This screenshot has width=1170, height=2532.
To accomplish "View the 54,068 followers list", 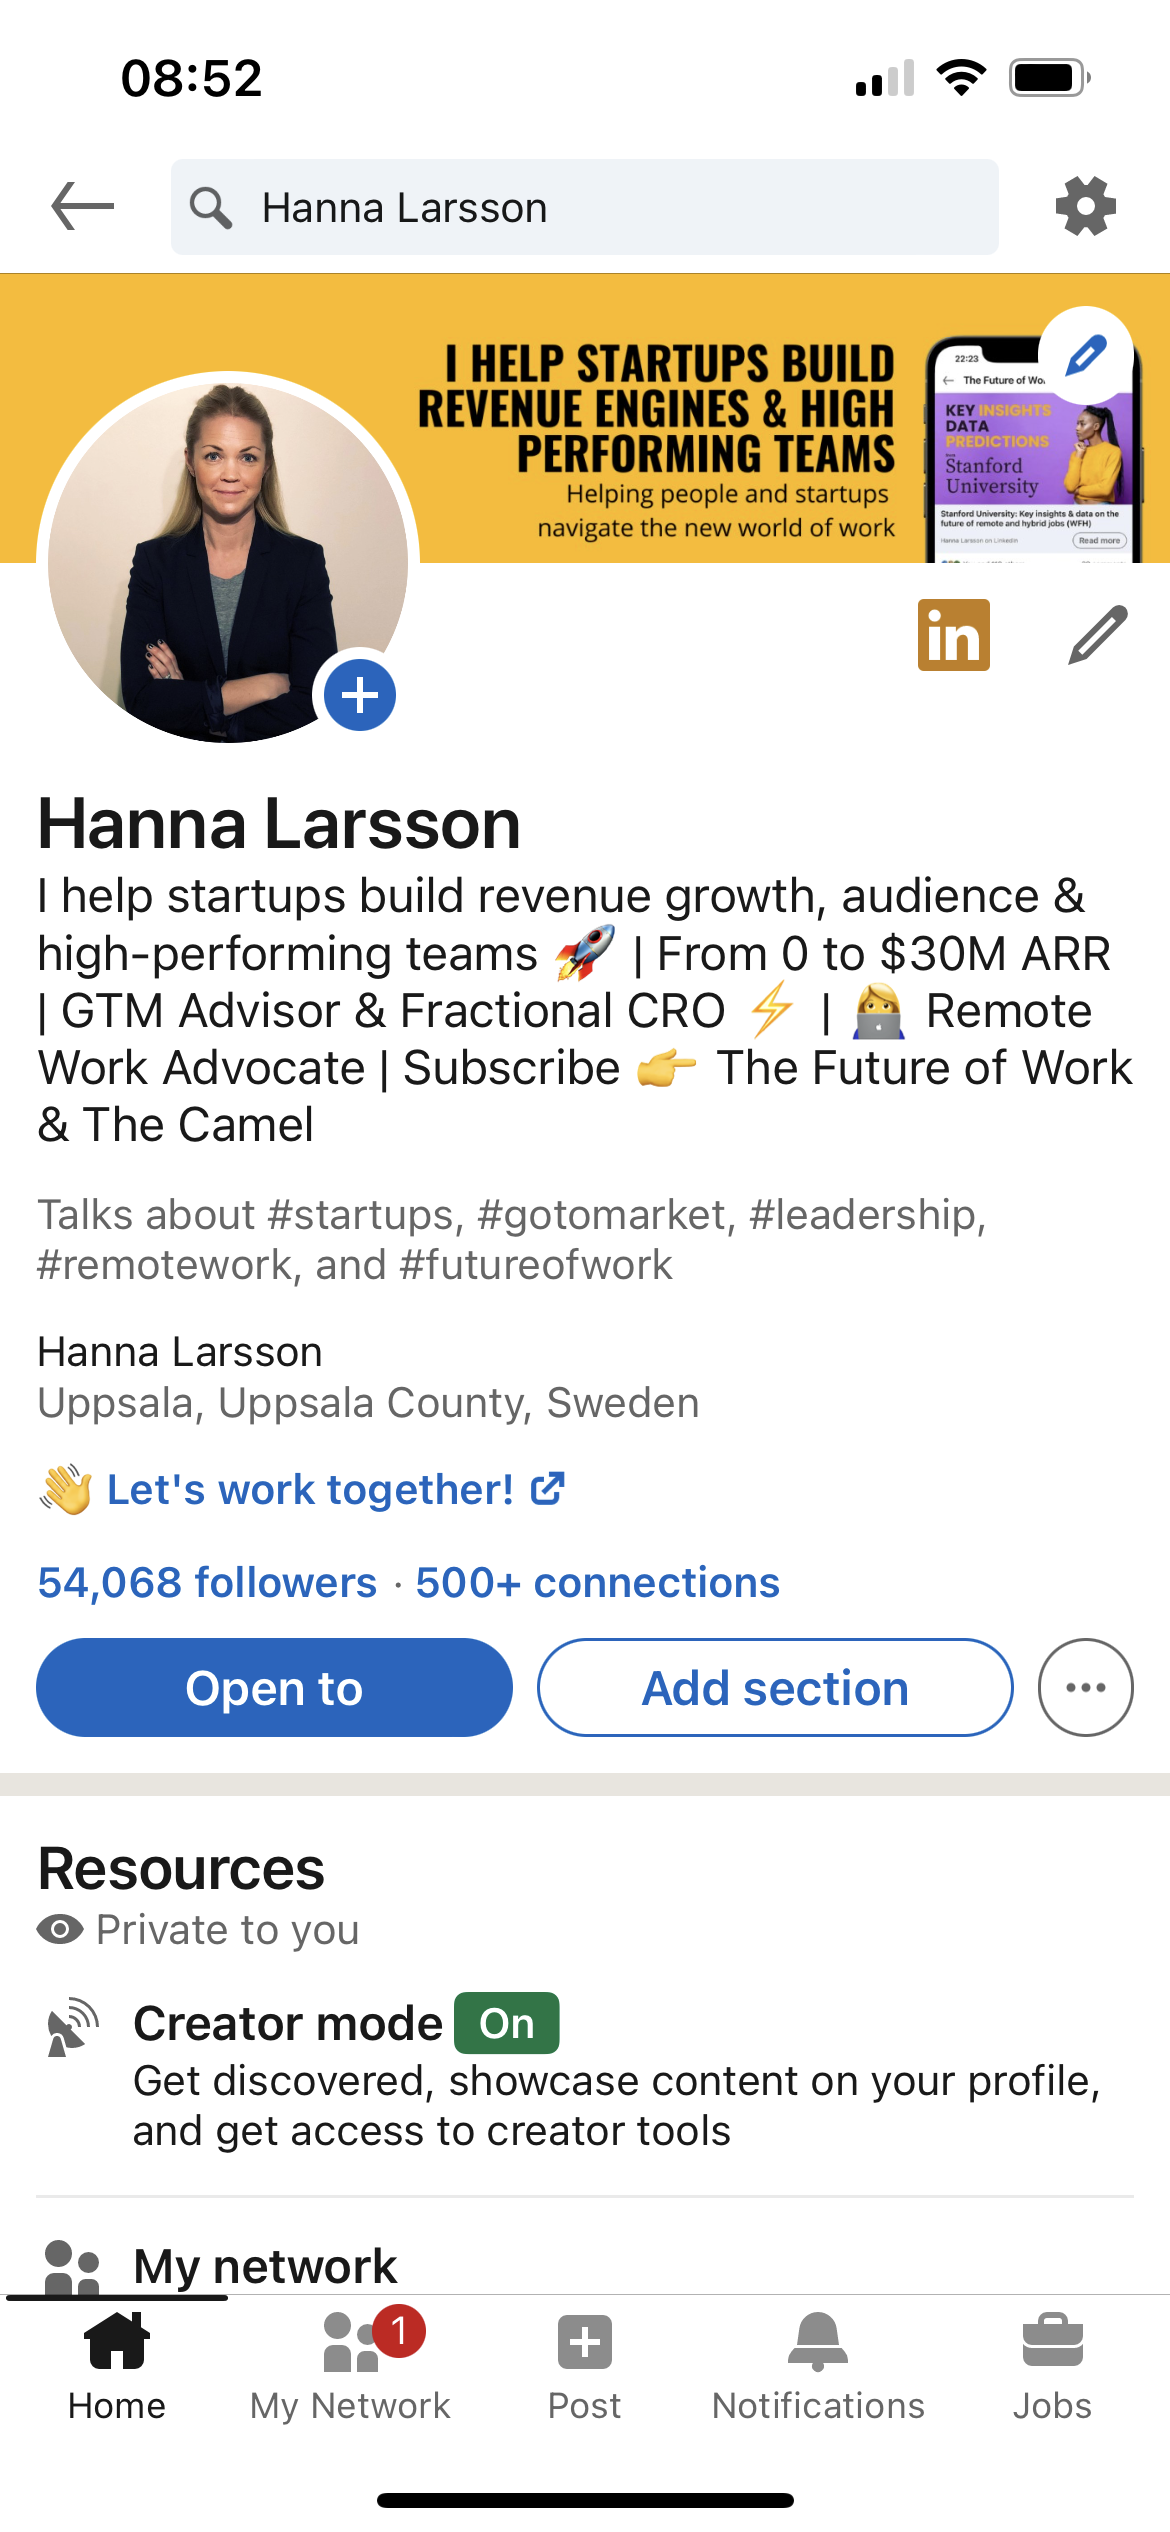I will [x=207, y=1583].
